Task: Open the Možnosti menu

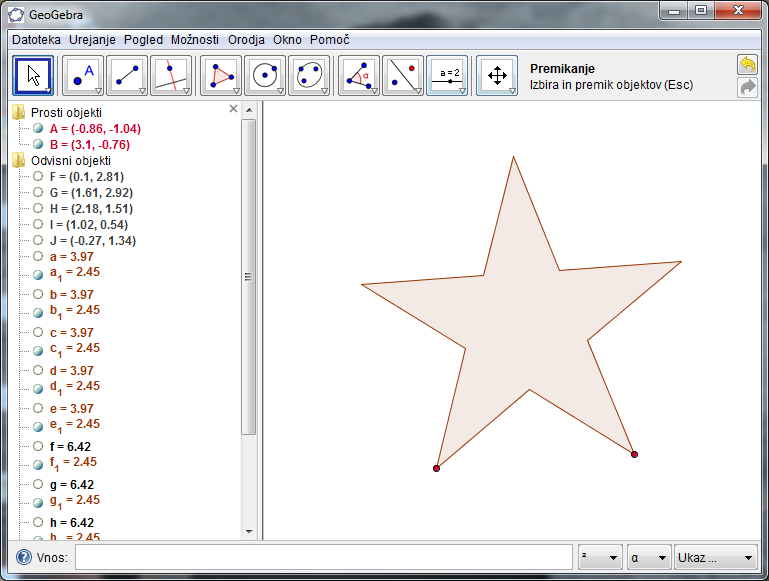Action: pos(195,40)
